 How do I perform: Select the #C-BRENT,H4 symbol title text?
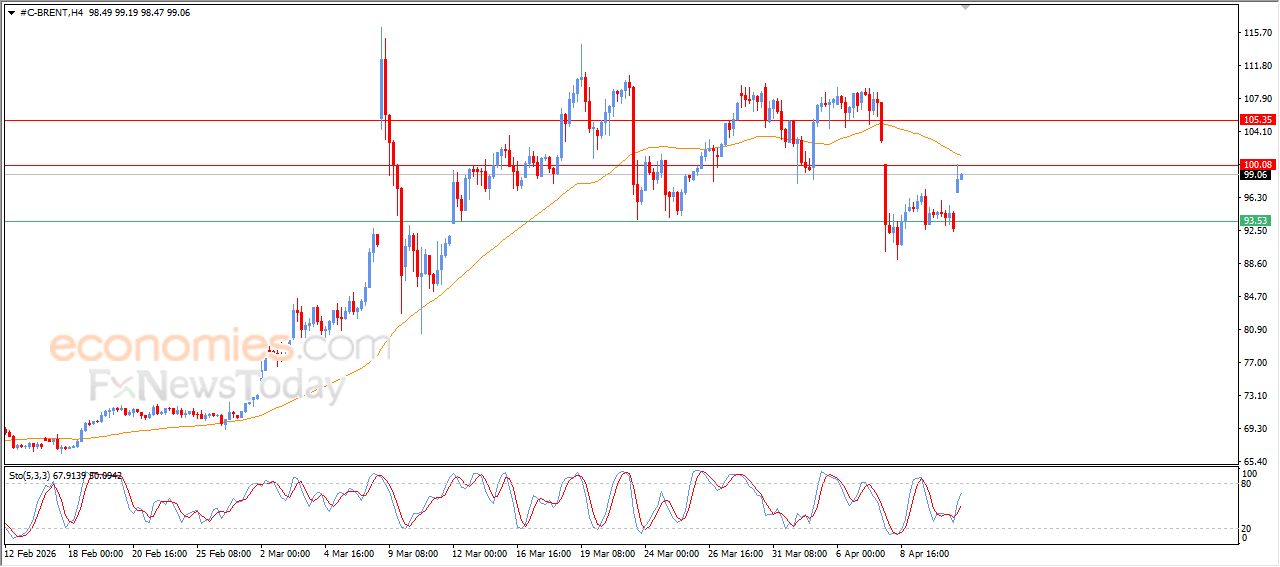click(x=51, y=13)
